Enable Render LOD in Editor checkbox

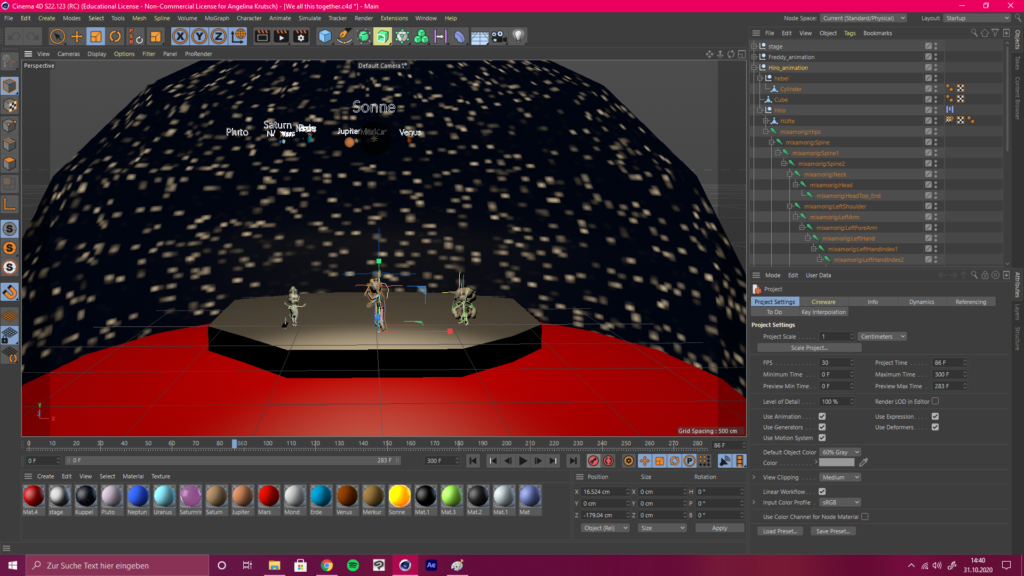[935, 401]
